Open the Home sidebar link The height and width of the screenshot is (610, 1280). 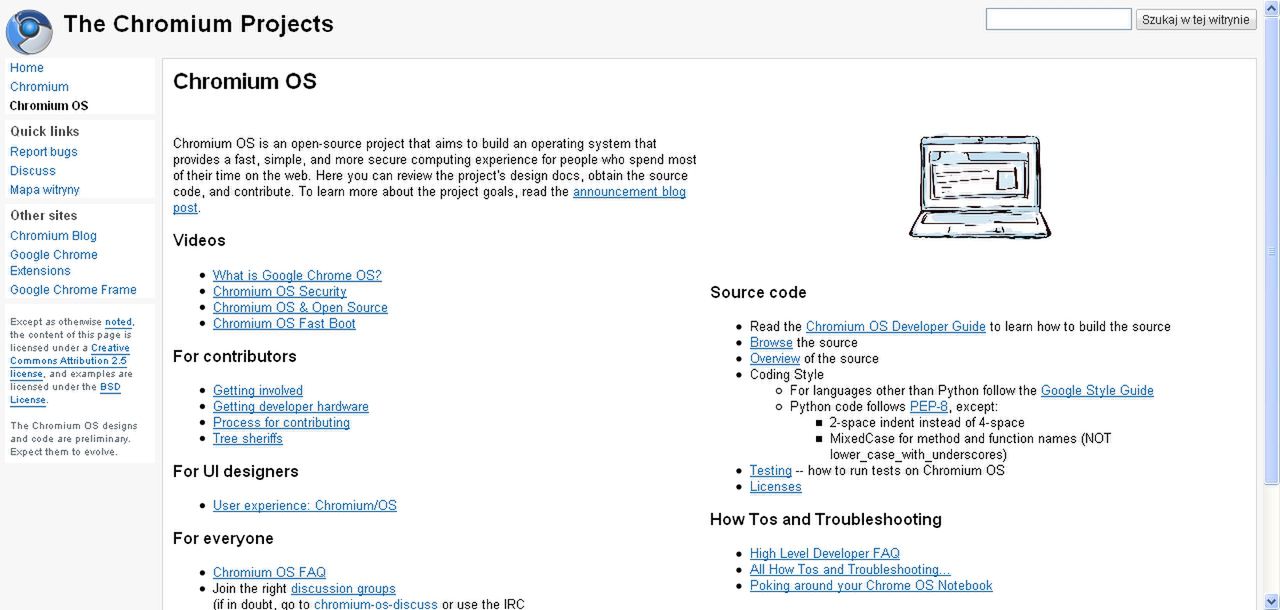[27, 68]
